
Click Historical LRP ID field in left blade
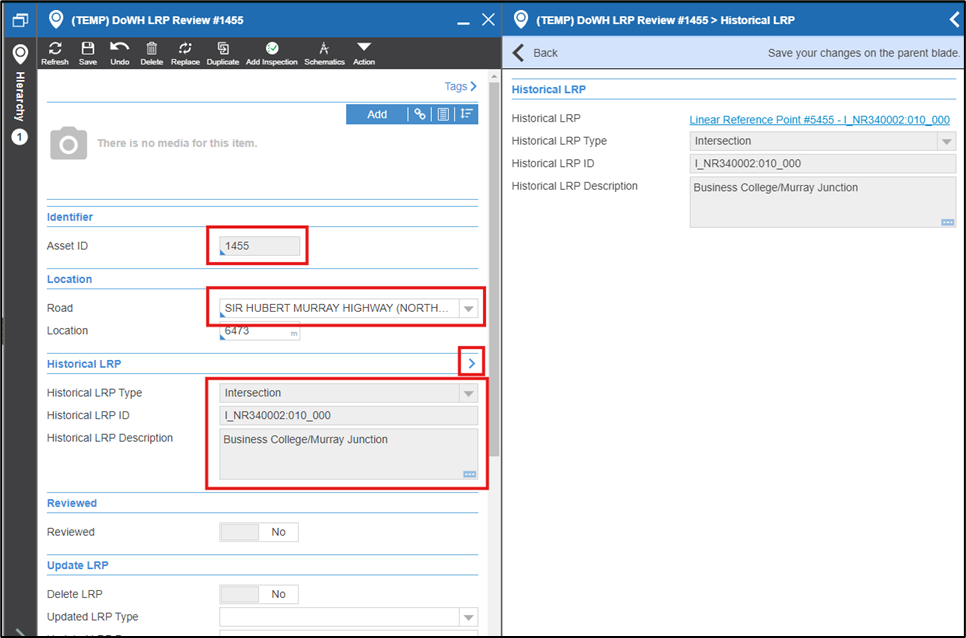coord(349,416)
